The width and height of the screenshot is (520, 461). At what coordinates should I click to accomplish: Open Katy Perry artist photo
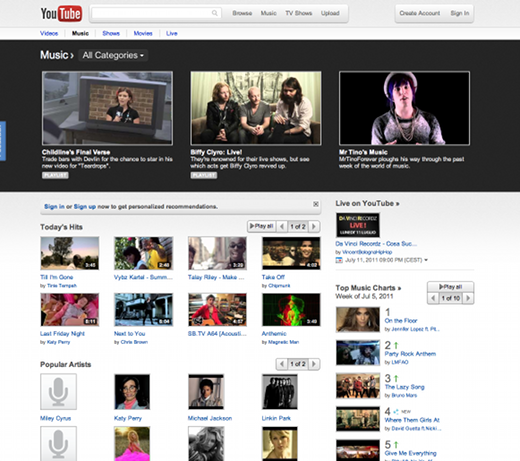(x=132, y=391)
